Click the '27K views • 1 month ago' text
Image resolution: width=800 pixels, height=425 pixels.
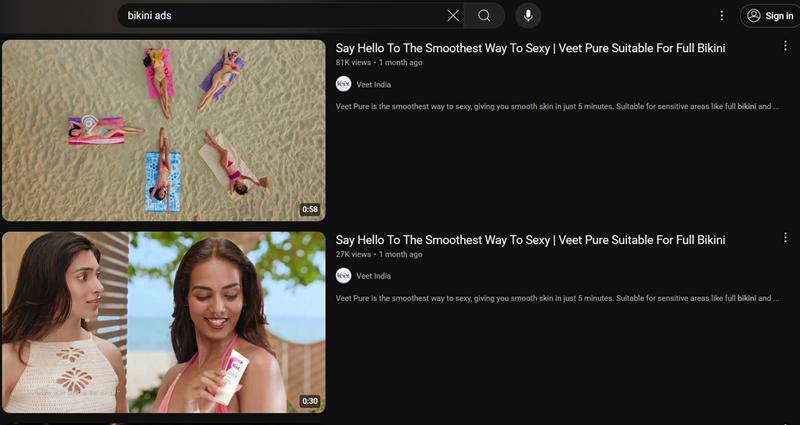click(379, 254)
